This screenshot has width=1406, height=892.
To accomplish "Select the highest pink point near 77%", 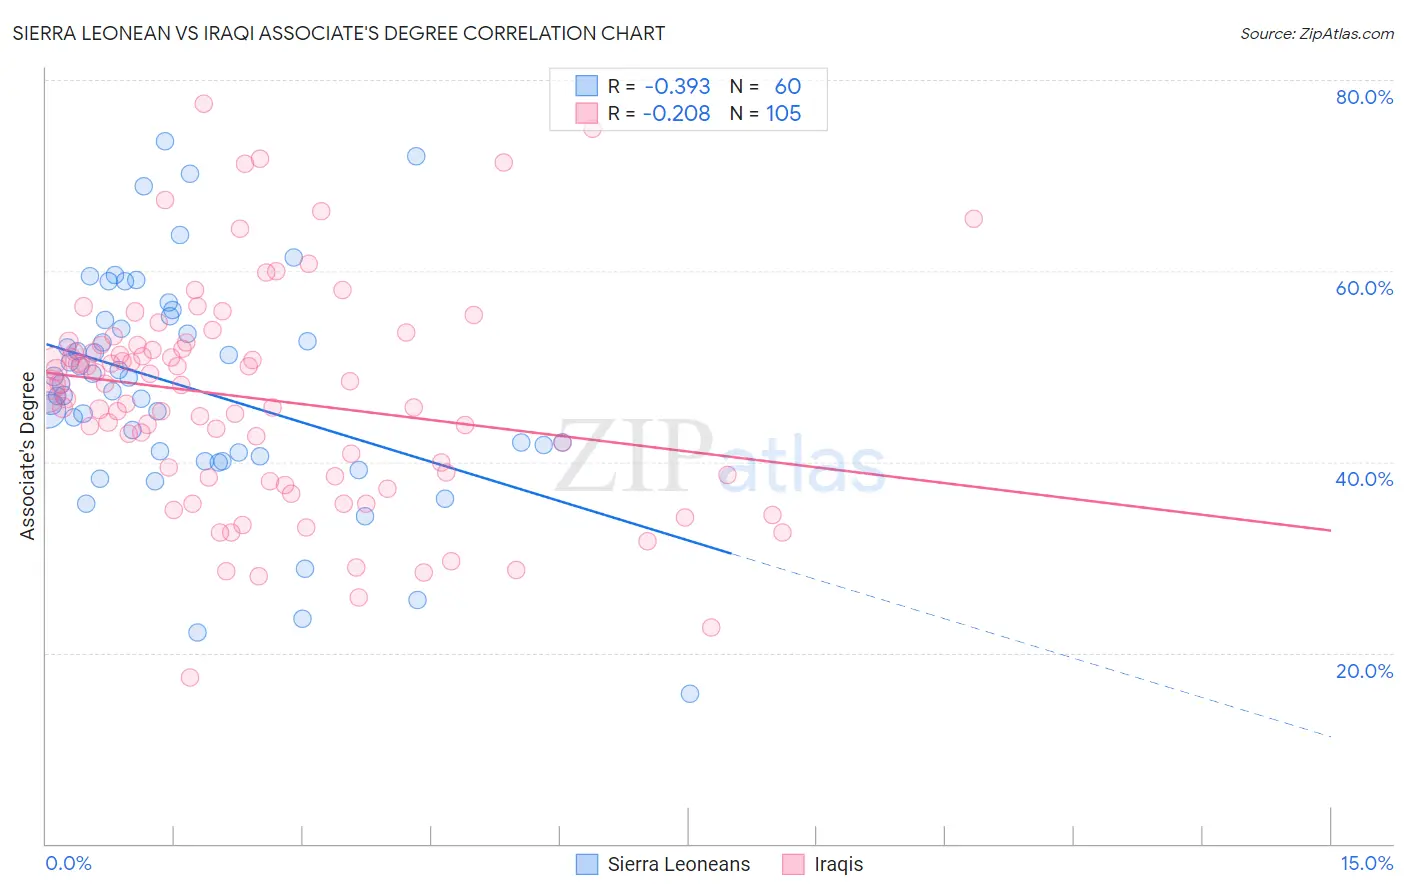I will pyautogui.click(x=203, y=103).
